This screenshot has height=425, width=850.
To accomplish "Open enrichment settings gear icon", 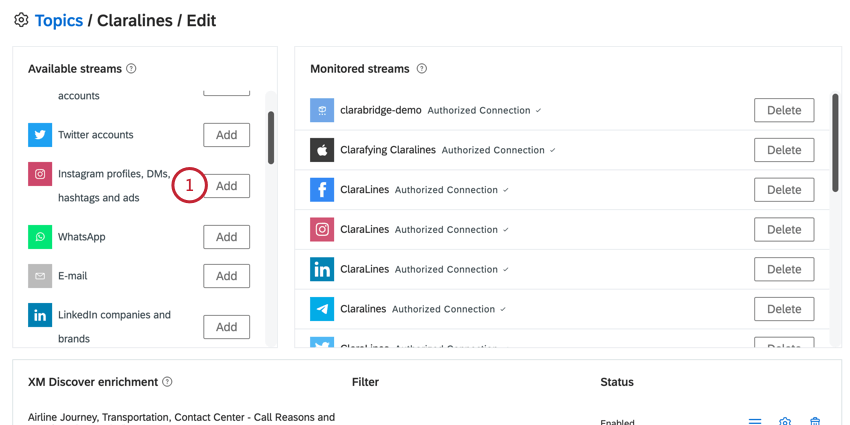I will (x=785, y=421).
